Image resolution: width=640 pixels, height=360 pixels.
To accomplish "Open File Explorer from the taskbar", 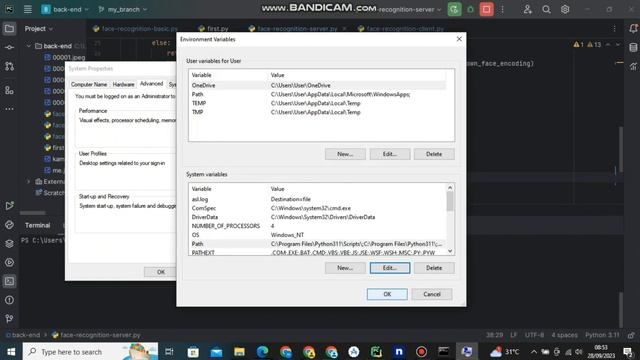I will tap(239, 351).
